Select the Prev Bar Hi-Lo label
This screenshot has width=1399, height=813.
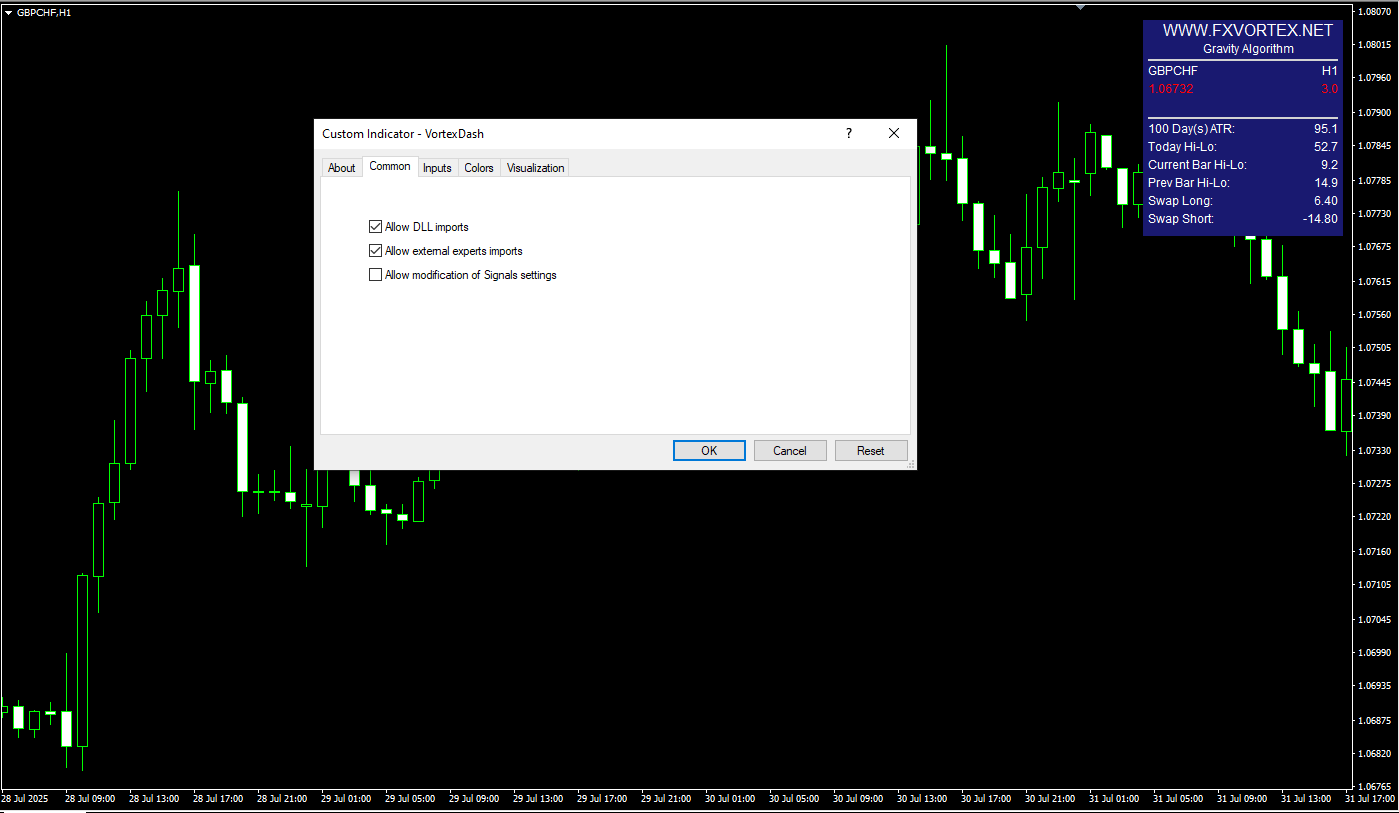coord(1188,183)
